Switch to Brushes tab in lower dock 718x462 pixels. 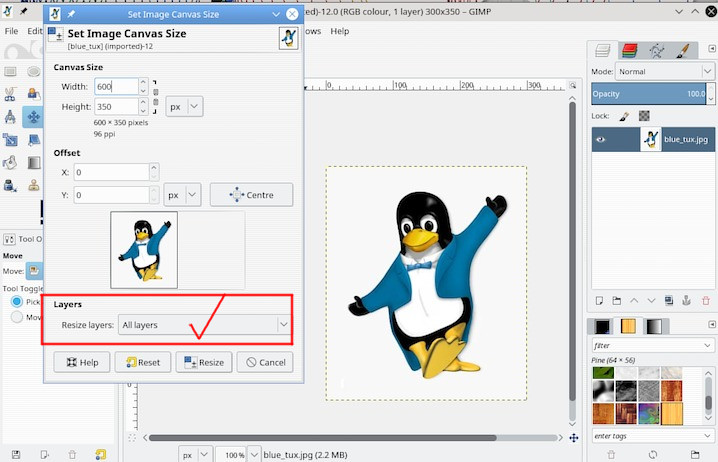click(602, 326)
